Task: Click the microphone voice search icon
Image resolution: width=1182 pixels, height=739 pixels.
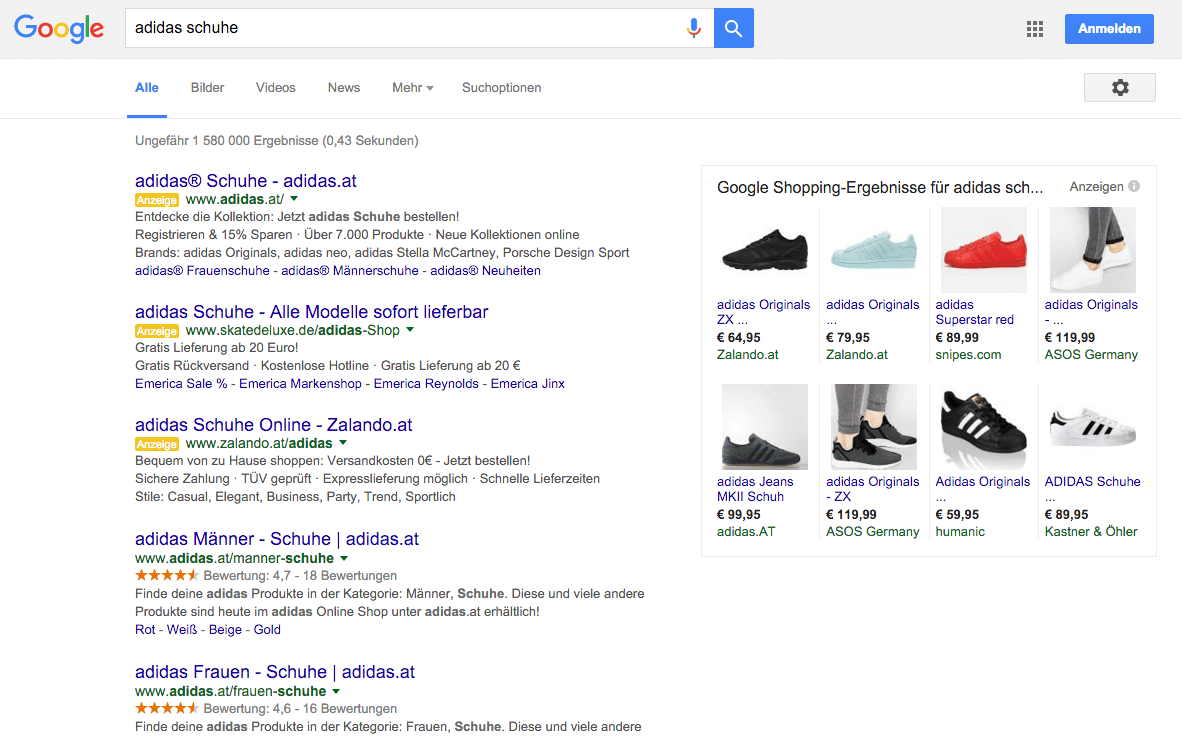Action: click(x=694, y=28)
